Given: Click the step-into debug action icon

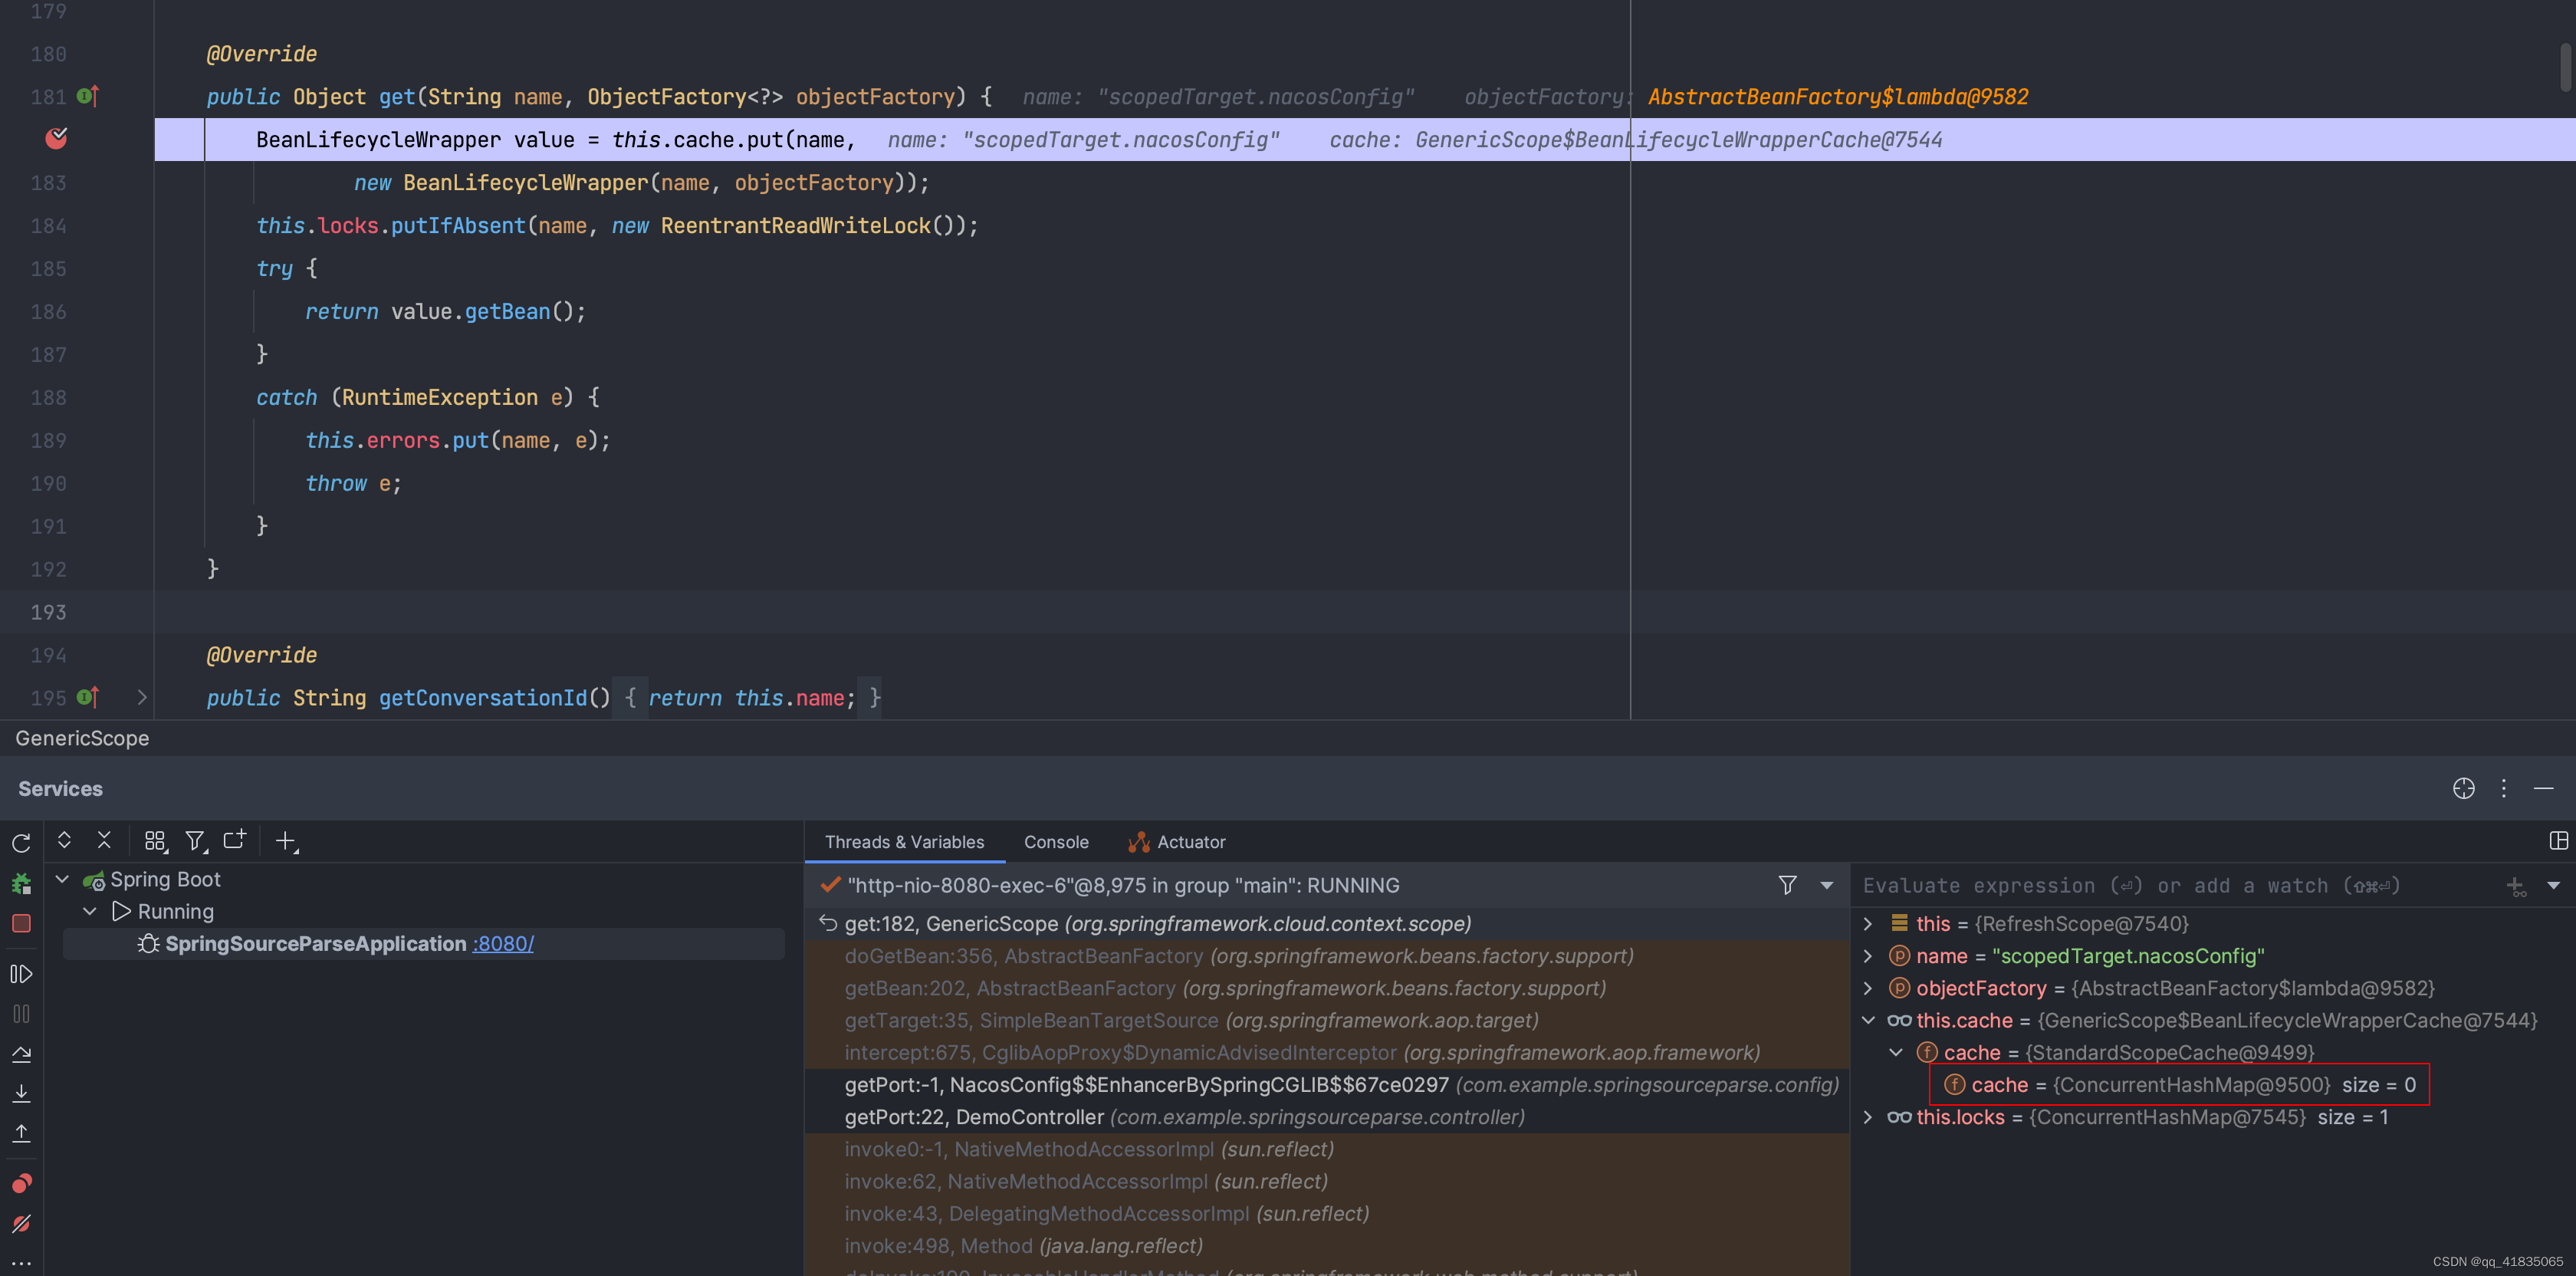Looking at the screenshot, I should (21, 1093).
